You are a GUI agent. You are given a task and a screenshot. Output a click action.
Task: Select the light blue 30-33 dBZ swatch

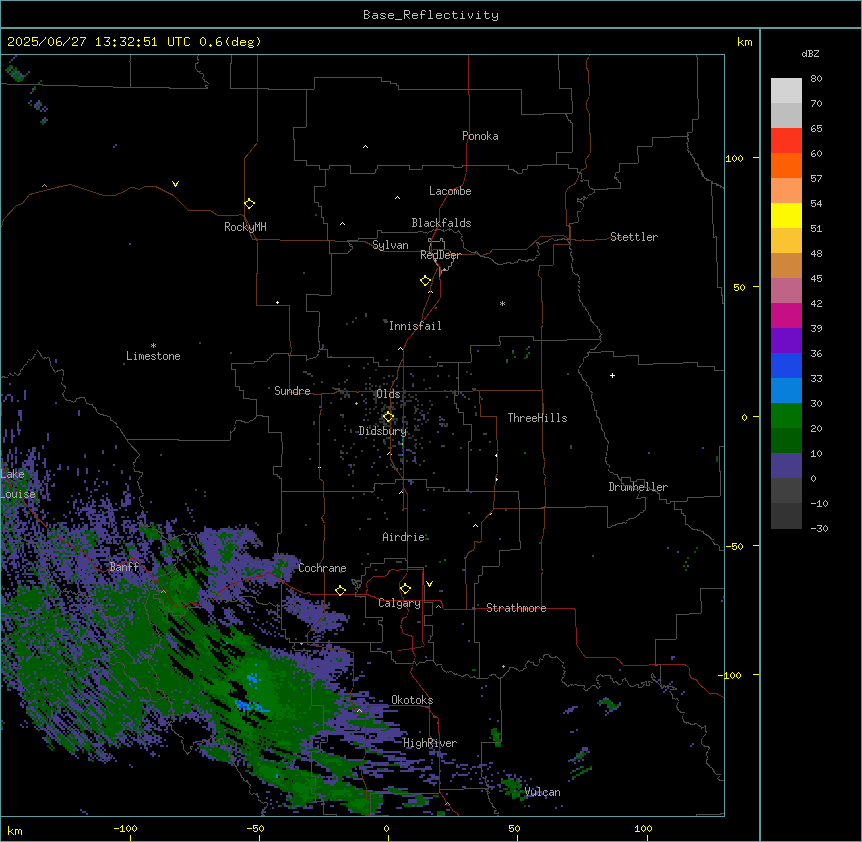(786, 391)
